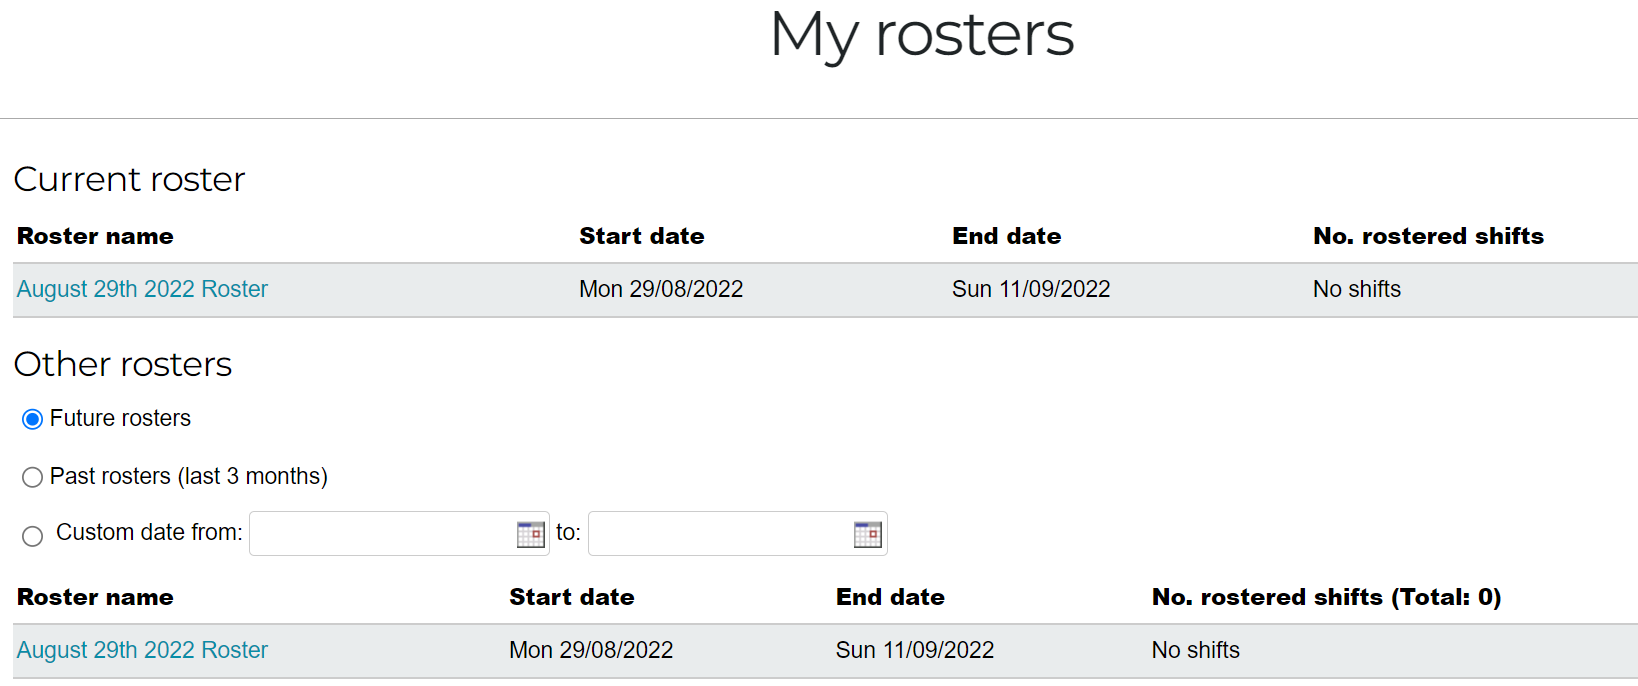The height and width of the screenshot is (686, 1638).
Task: Click No. rostered shifts header in Current roster
Action: coord(1428,236)
